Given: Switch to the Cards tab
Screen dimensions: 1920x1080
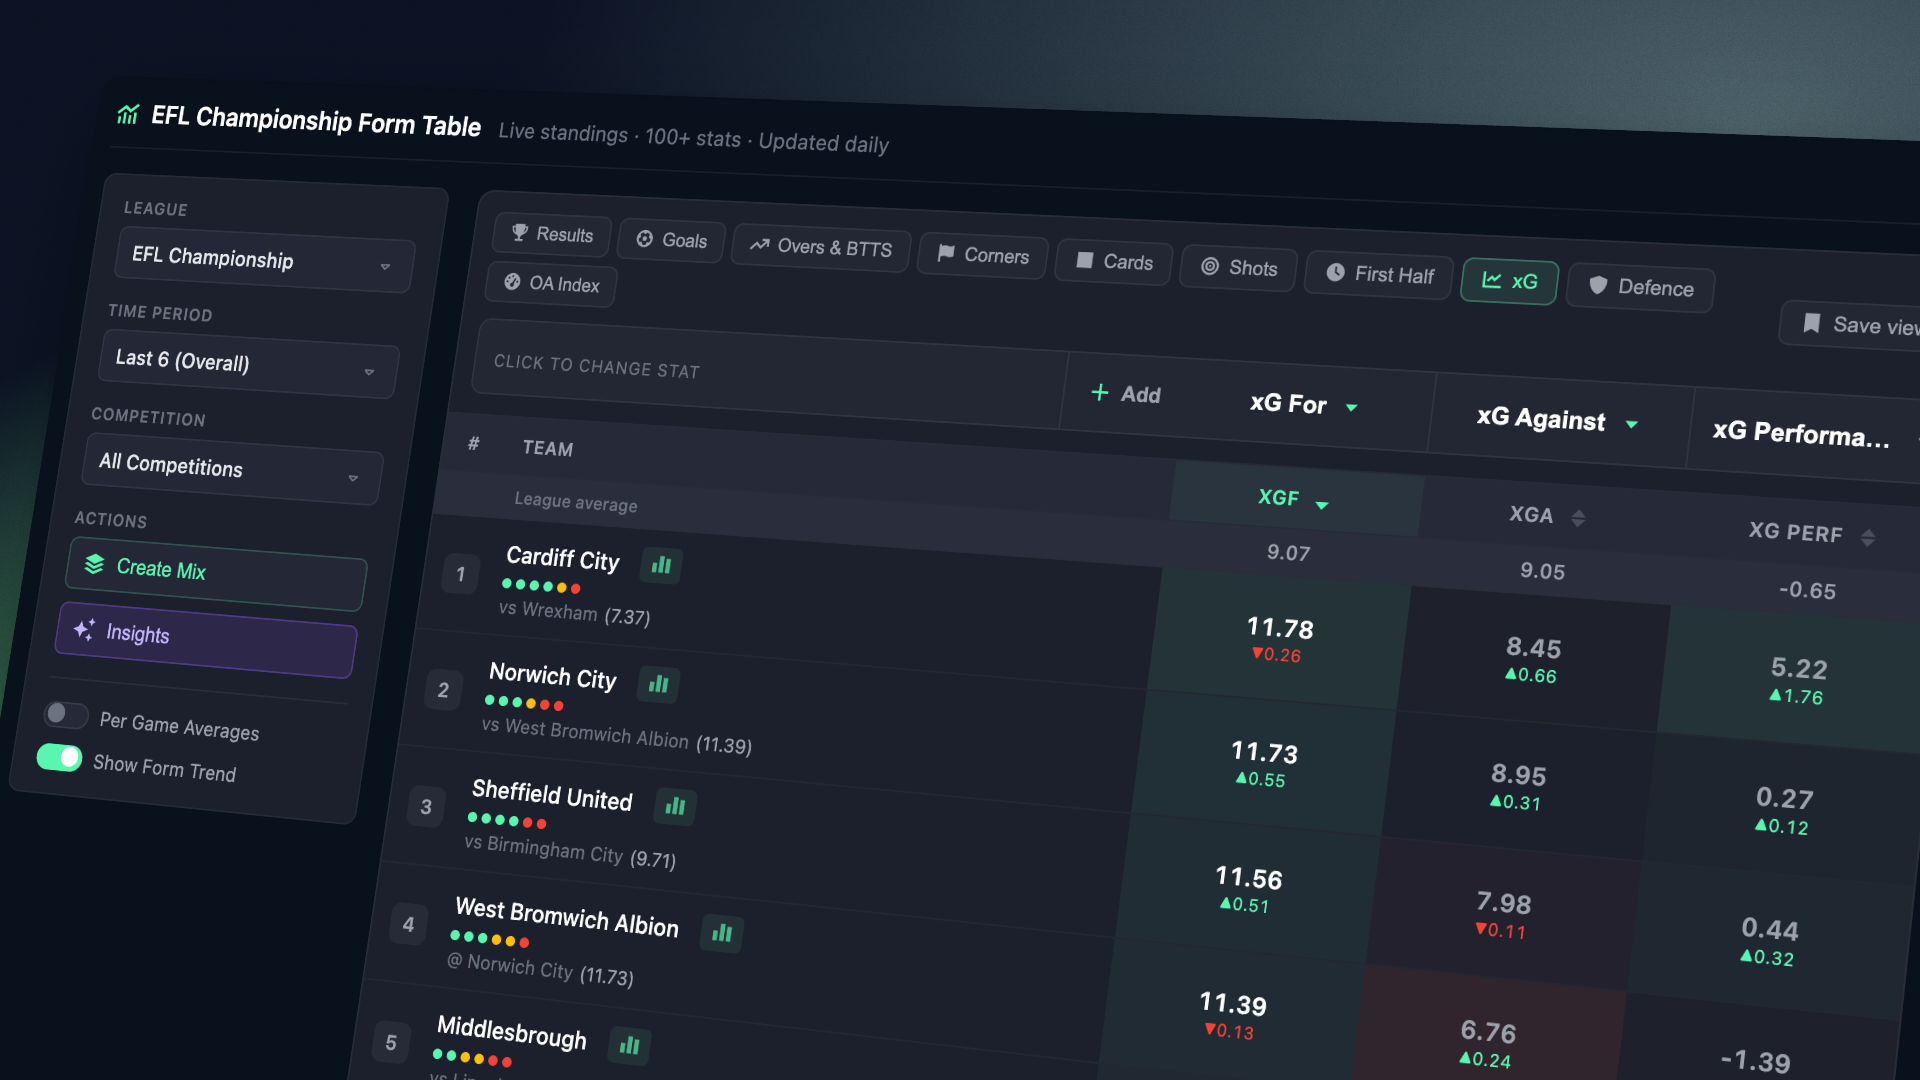Looking at the screenshot, I should [1114, 262].
